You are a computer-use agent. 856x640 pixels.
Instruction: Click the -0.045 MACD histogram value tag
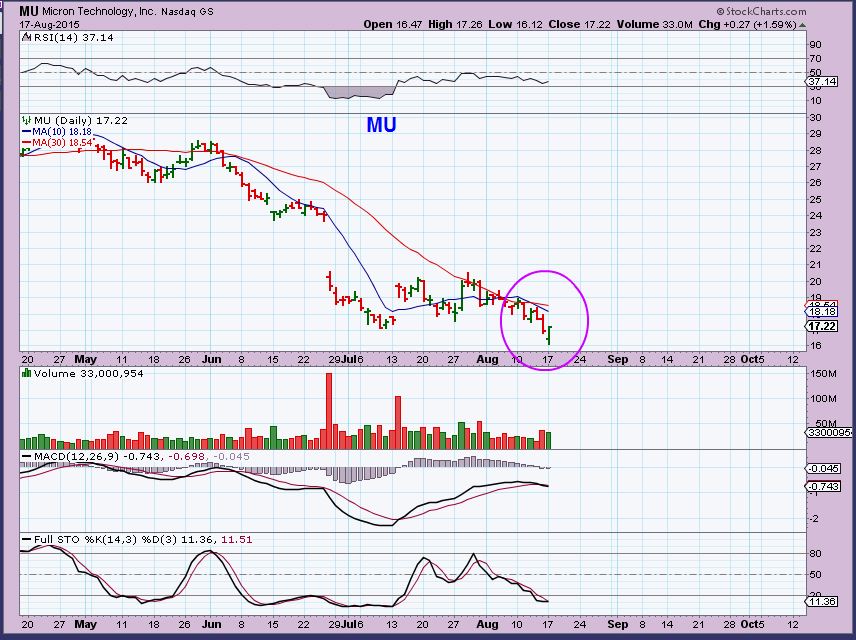[x=823, y=469]
